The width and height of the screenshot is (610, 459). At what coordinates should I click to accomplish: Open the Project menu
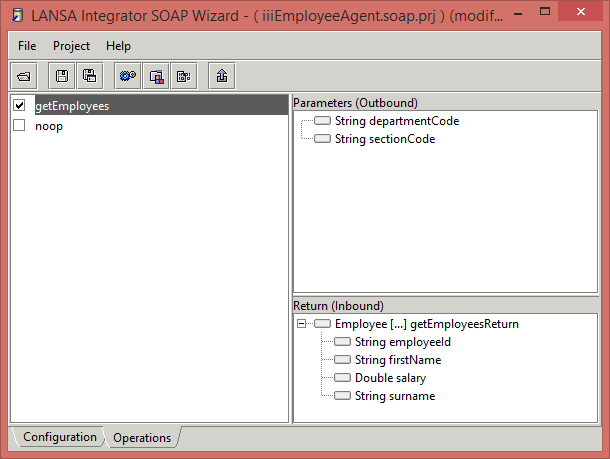point(71,46)
